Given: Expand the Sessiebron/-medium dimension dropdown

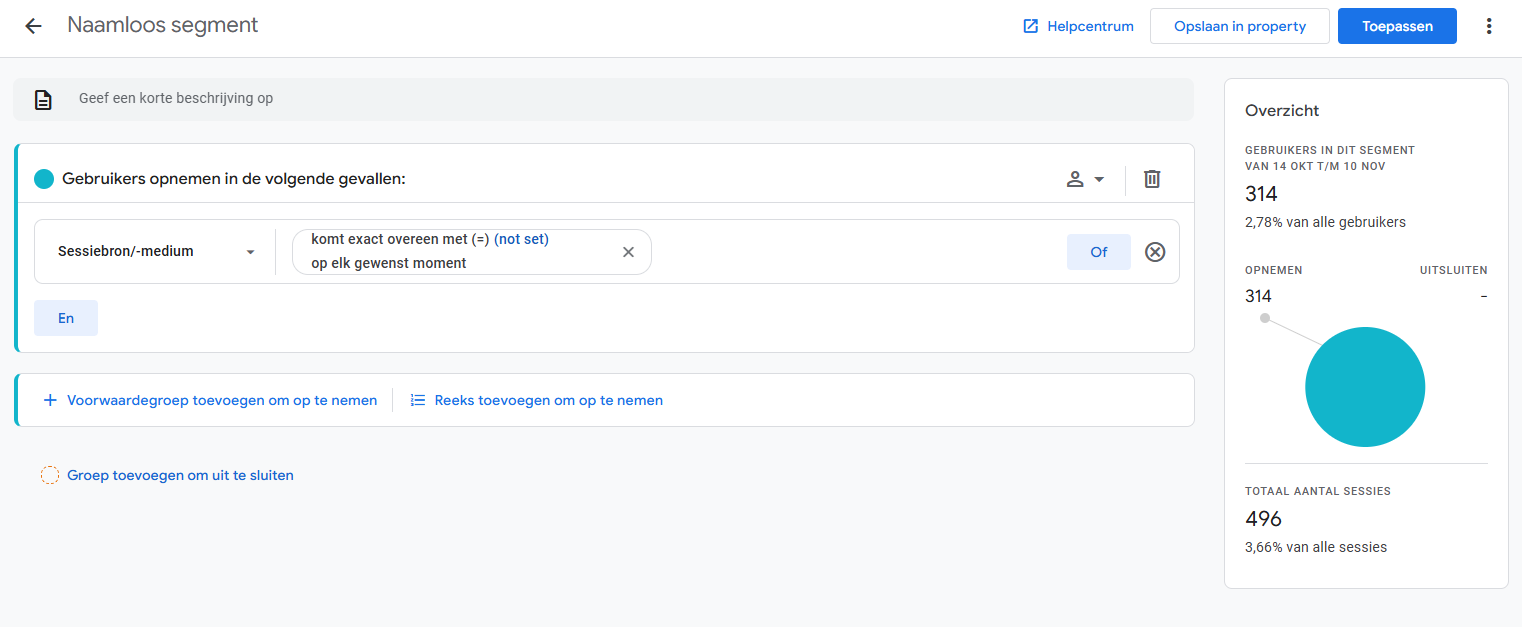Looking at the screenshot, I should coord(155,252).
